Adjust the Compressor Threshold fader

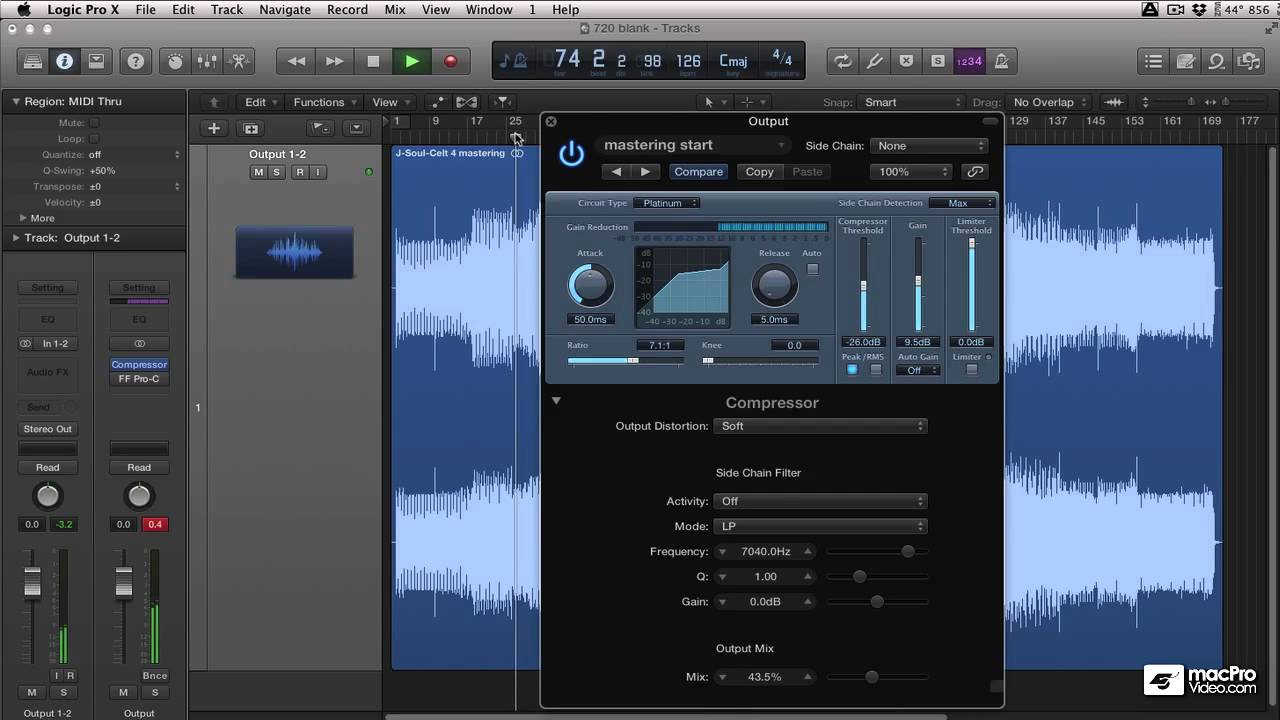[863, 285]
